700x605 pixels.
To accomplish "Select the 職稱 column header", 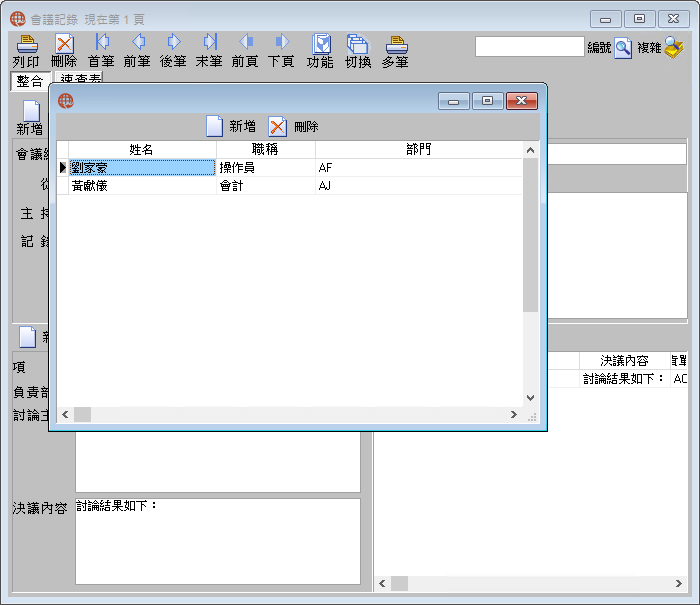I will point(266,150).
